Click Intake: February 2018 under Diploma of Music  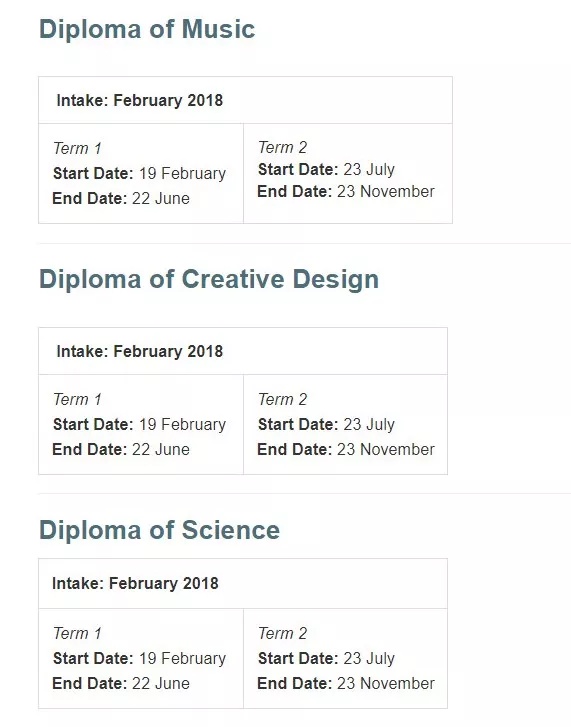[140, 101]
